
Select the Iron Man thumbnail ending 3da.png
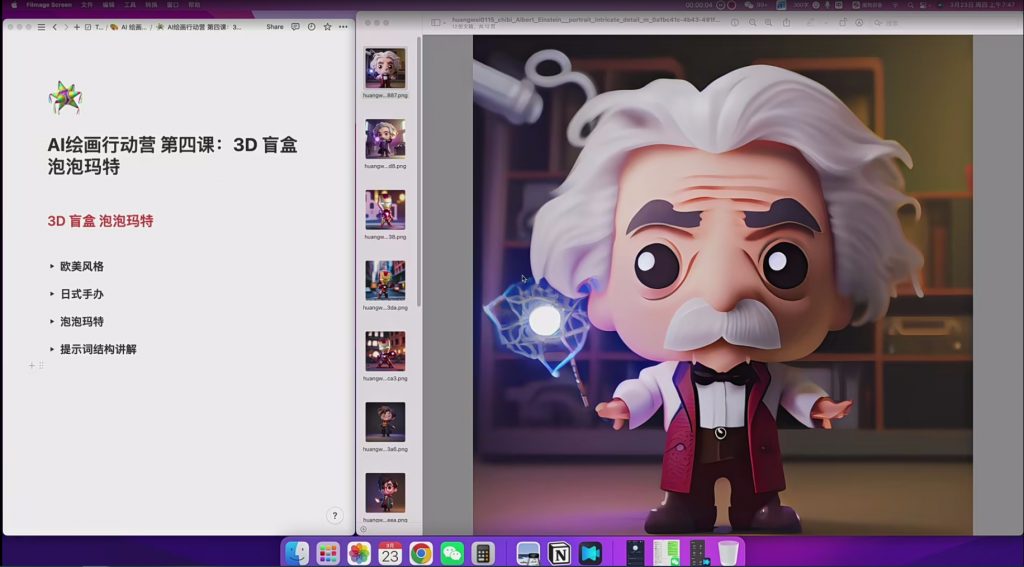[x=385, y=280]
